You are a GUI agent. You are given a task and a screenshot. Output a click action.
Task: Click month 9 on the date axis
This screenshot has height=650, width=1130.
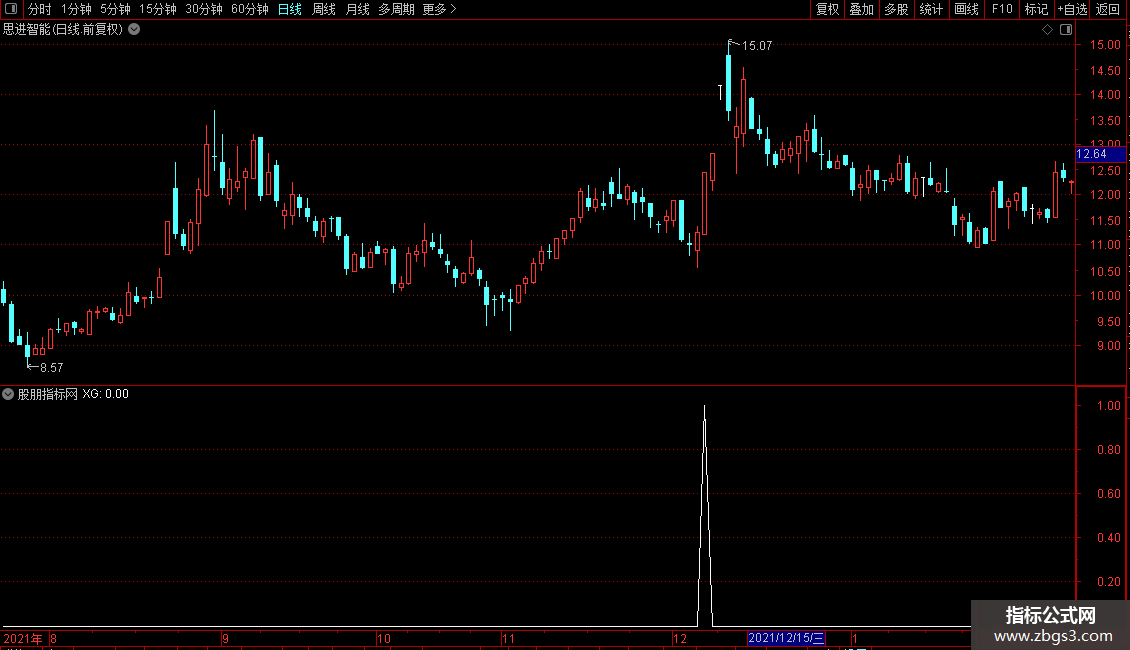(x=226, y=638)
